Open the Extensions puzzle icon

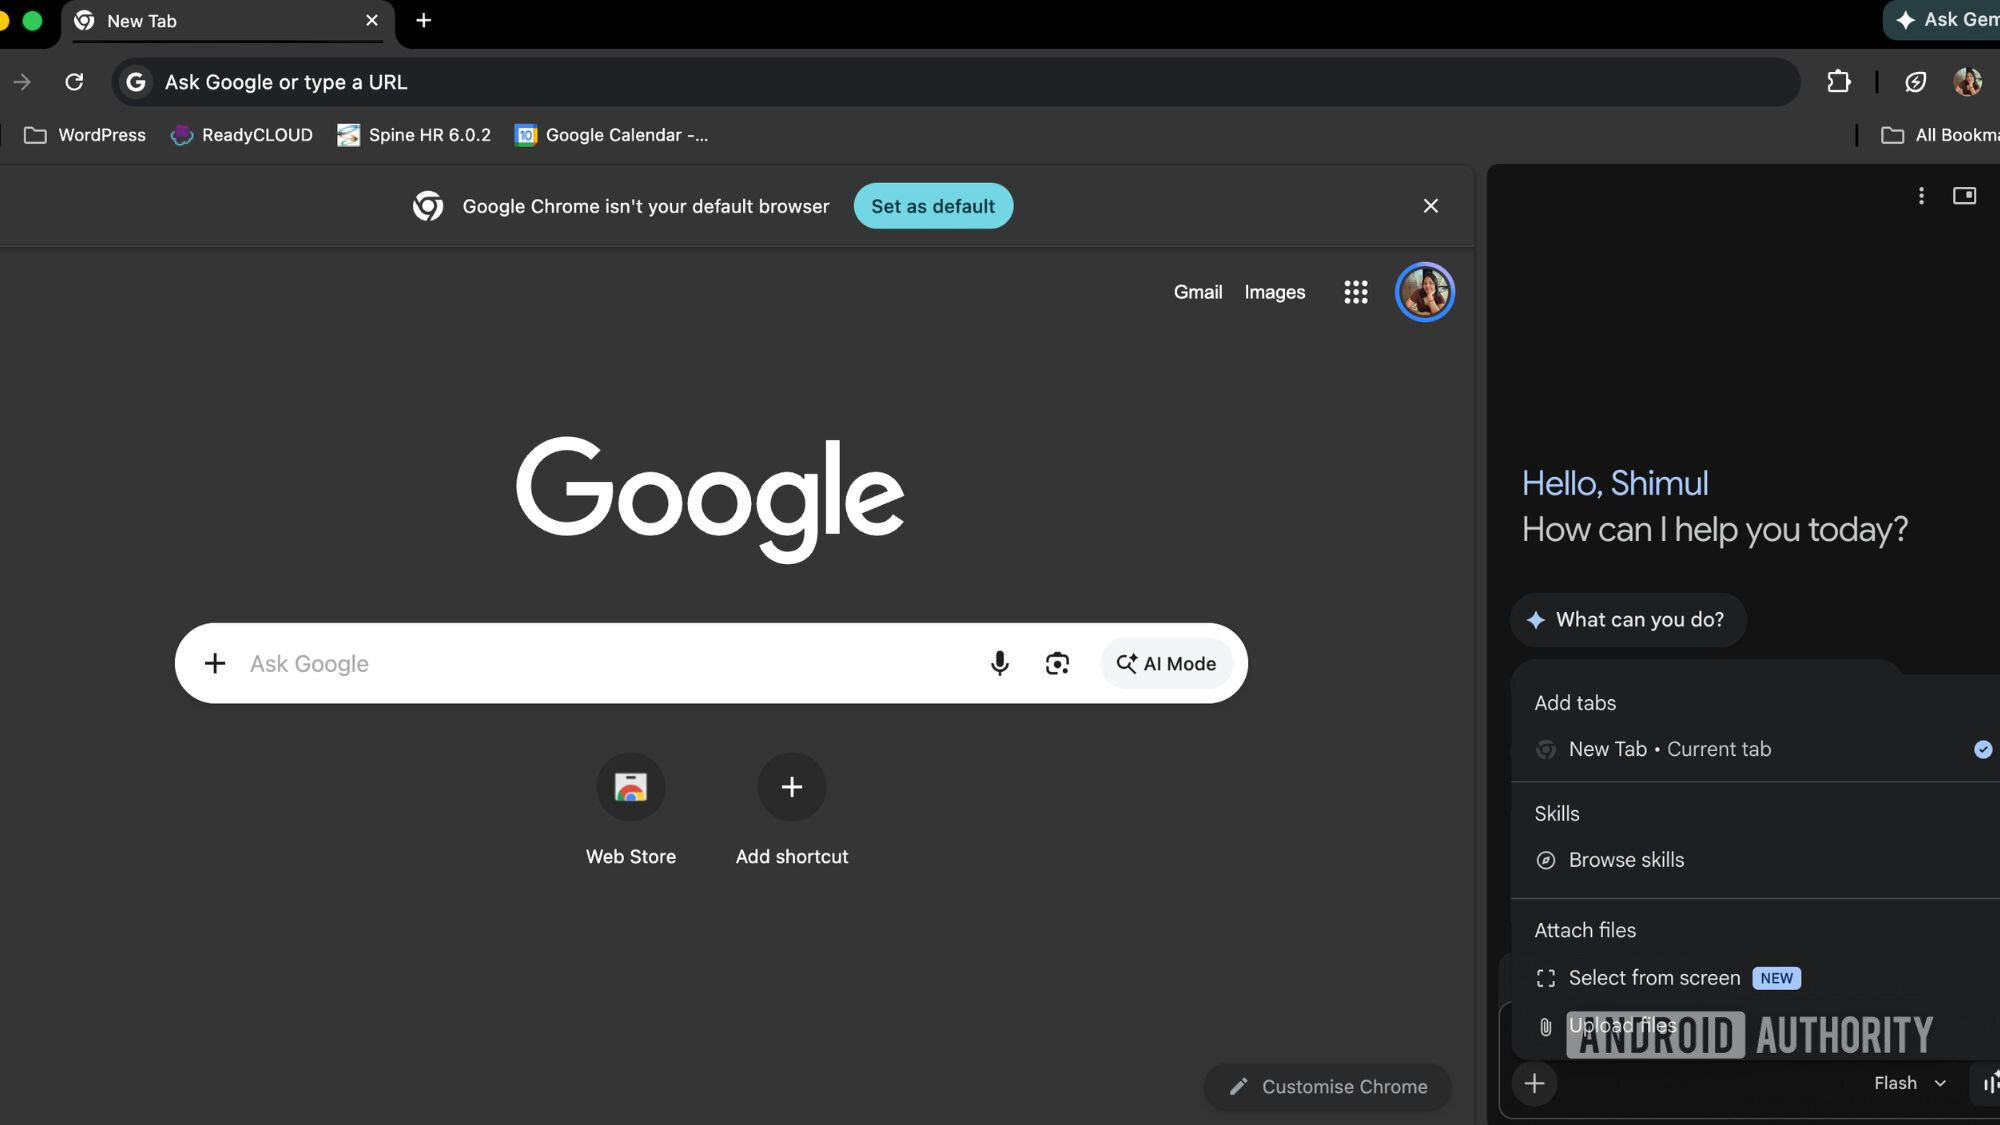coord(1838,82)
